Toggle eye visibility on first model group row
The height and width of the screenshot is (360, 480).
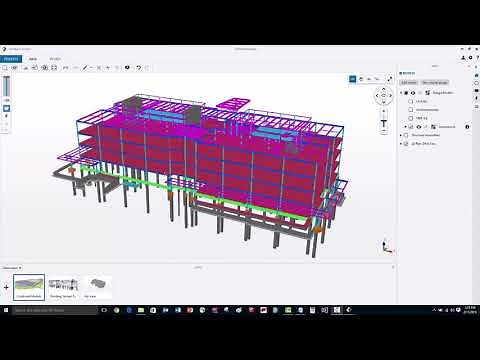[413, 93]
